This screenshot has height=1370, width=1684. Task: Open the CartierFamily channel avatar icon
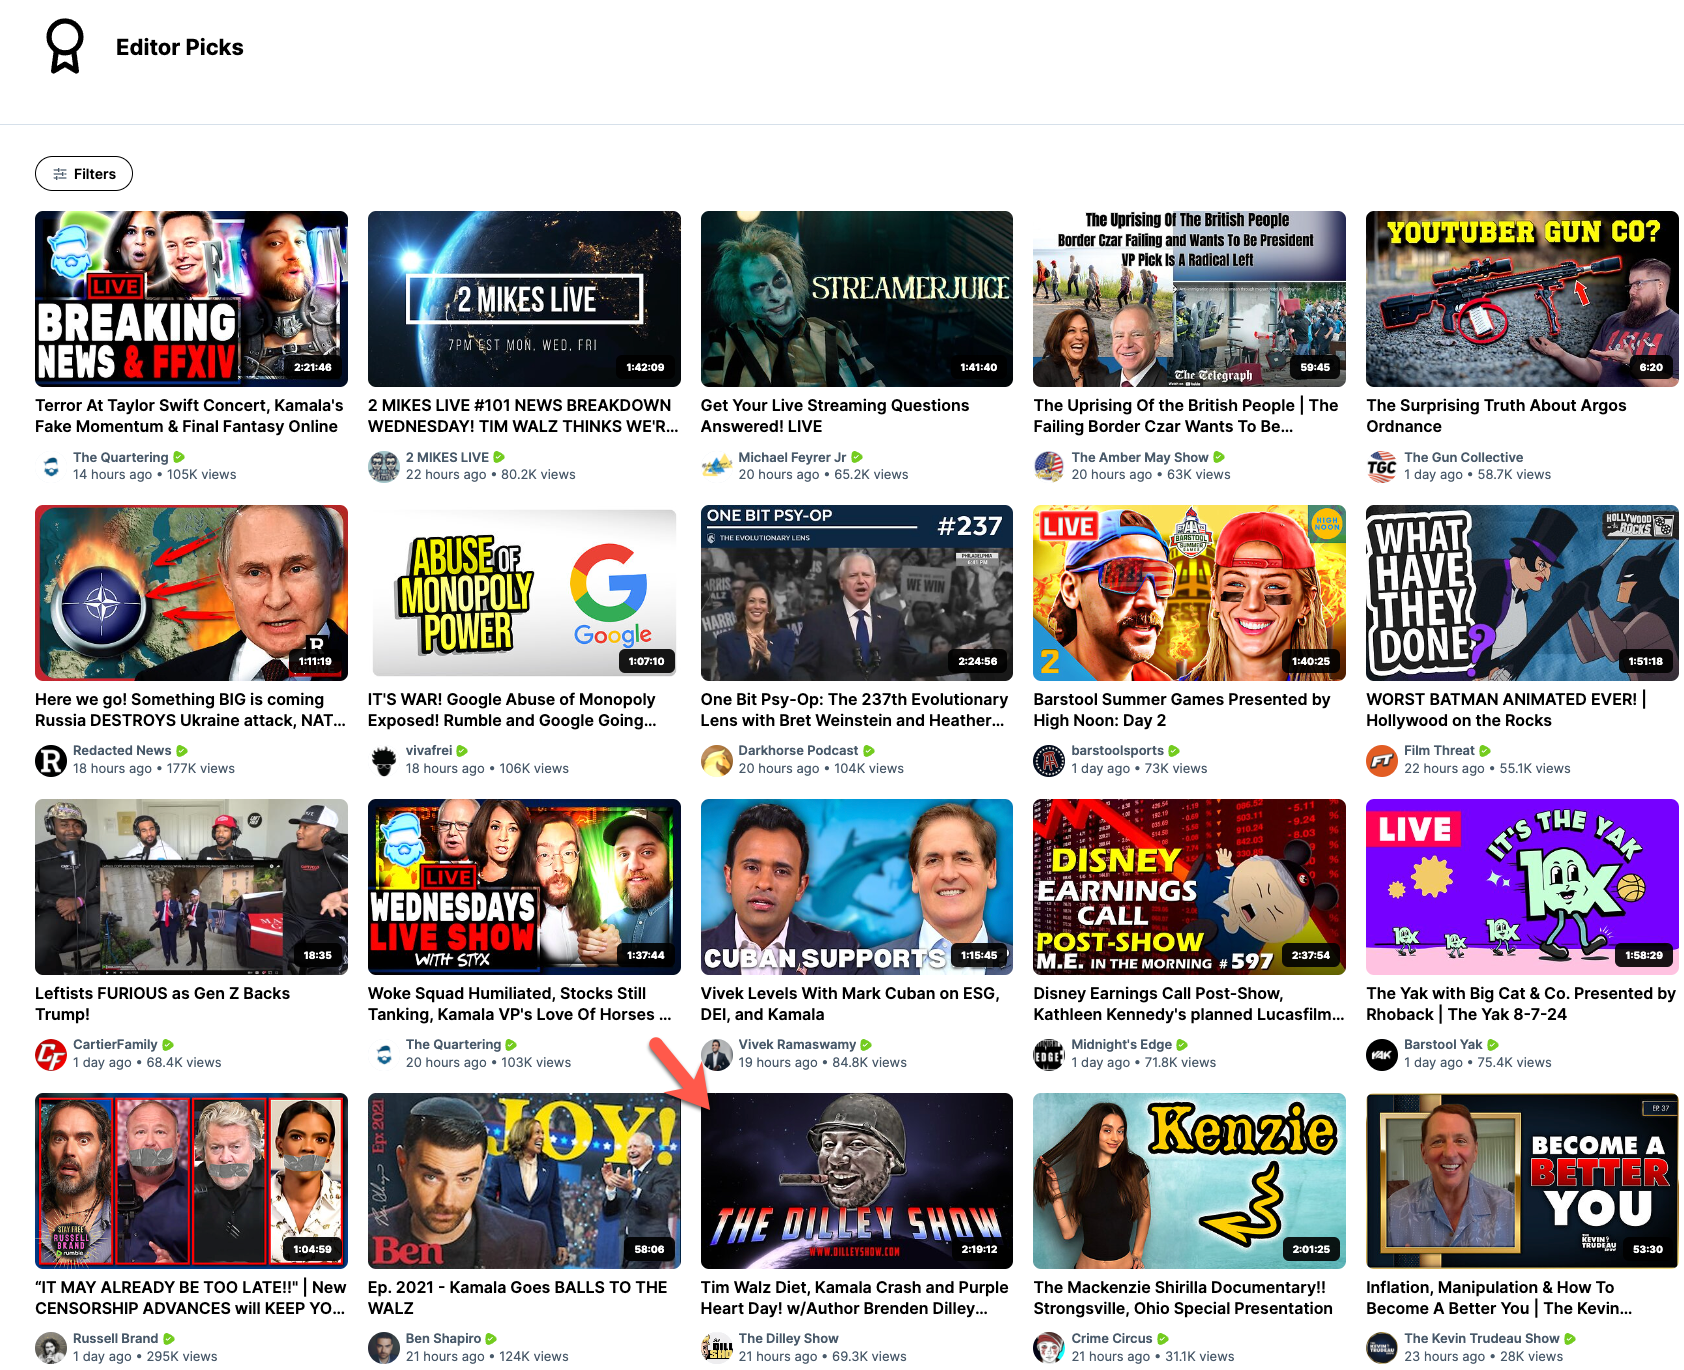51,1055
